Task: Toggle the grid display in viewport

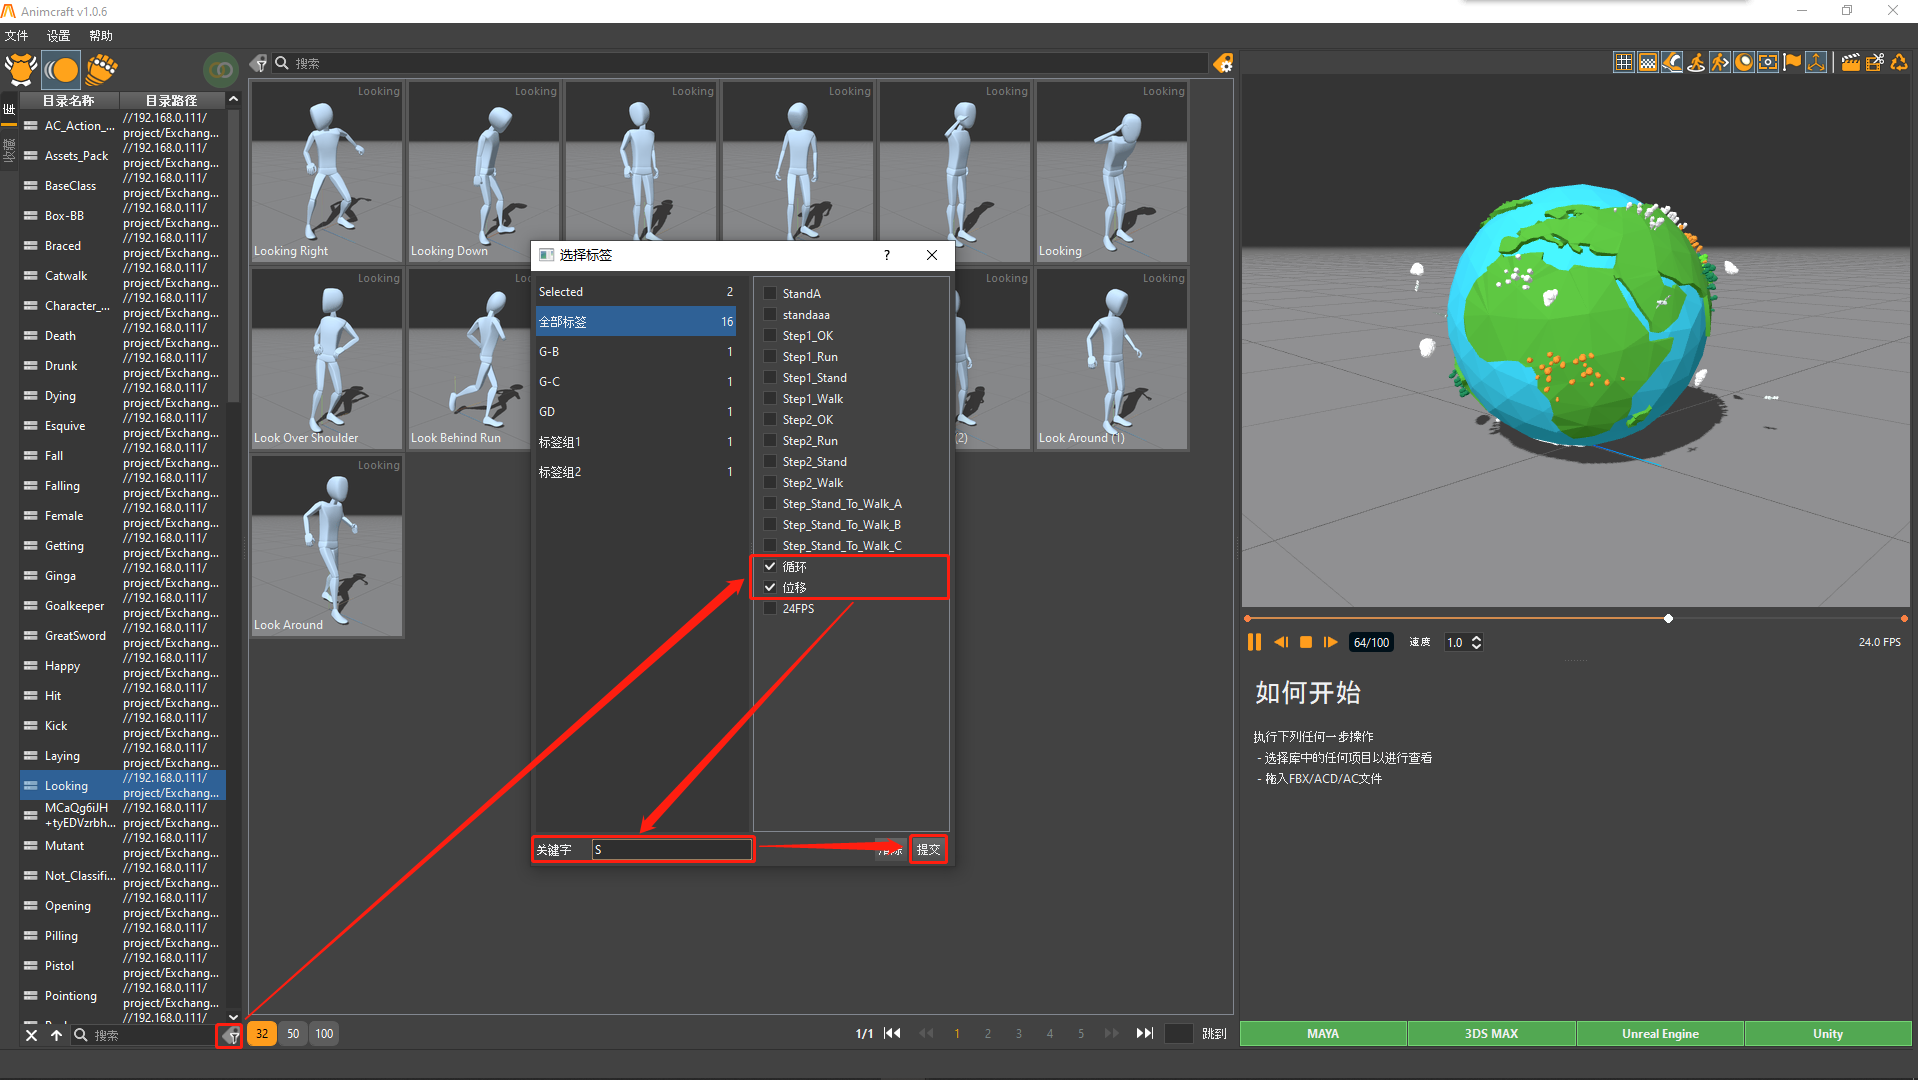Action: pos(1623,62)
